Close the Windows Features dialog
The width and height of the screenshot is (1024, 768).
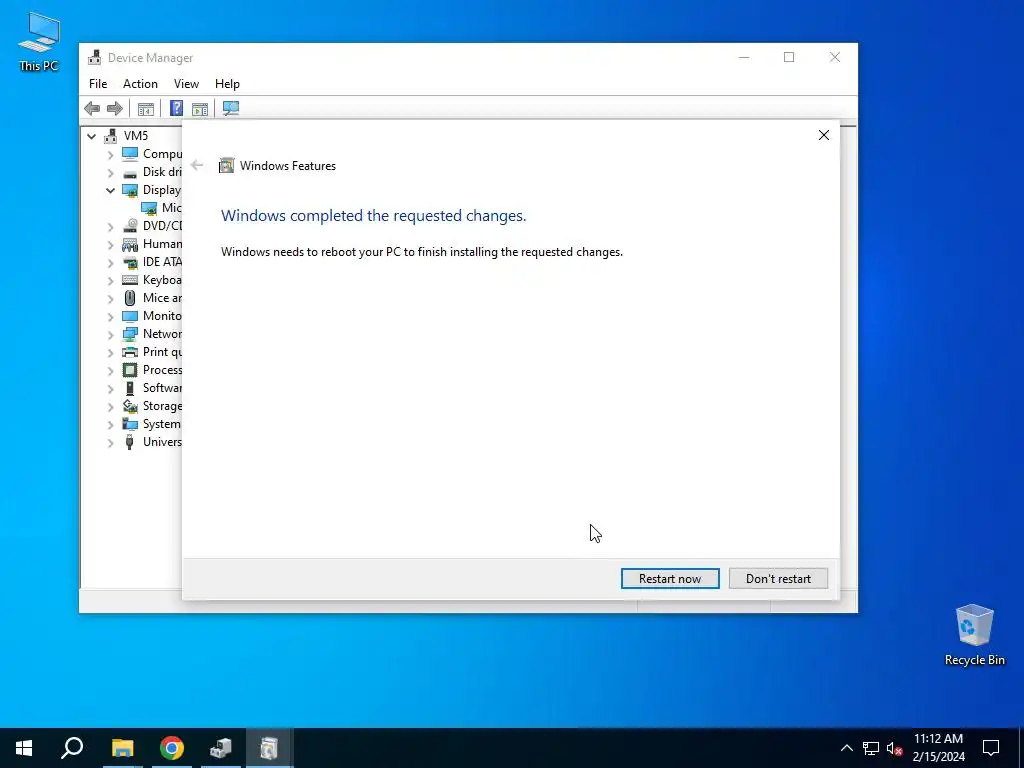click(824, 135)
